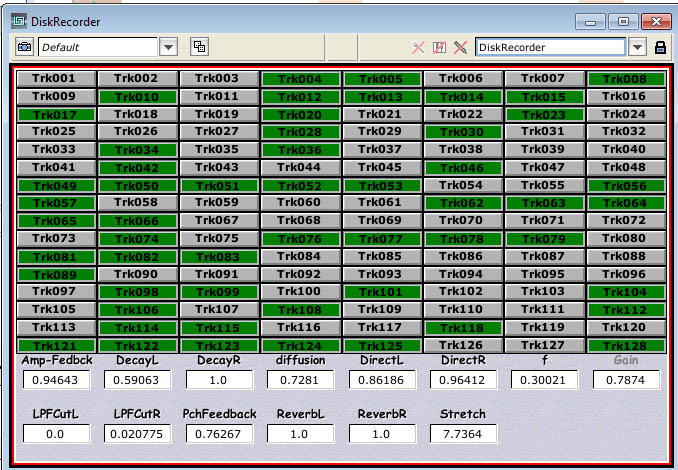Enable track Trk038
This screenshot has width=678, height=470.
click(463, 150)
